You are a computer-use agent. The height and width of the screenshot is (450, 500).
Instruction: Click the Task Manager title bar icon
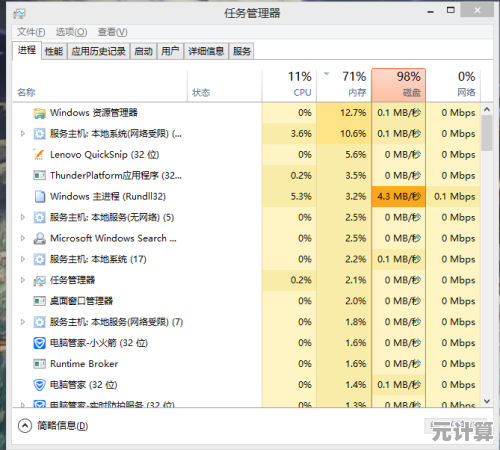pos(19,14)
